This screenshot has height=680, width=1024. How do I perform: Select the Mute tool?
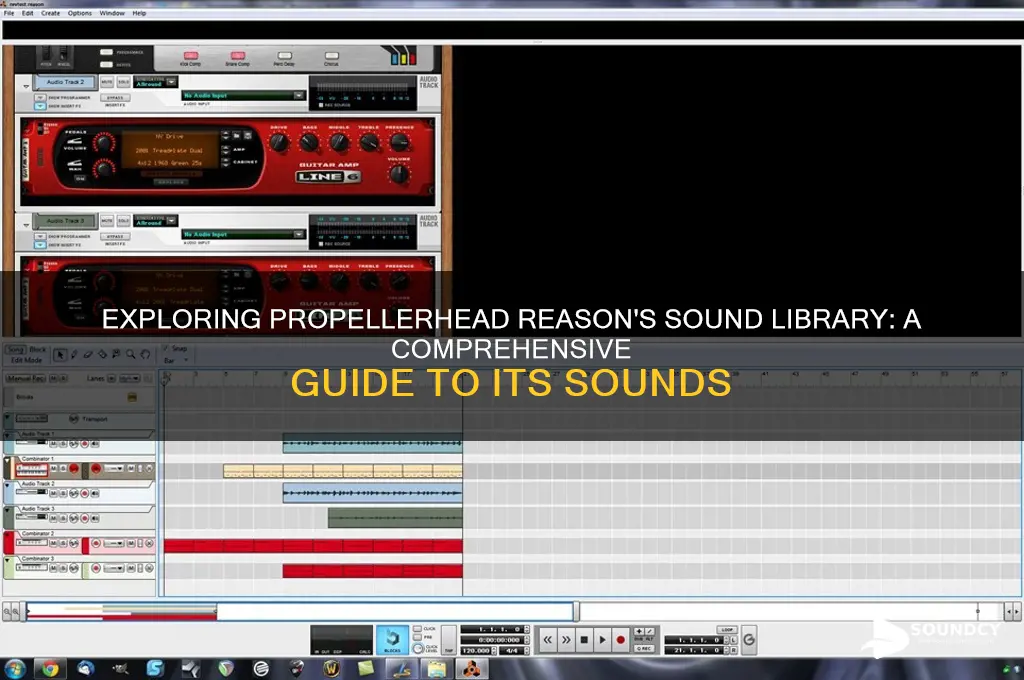pyautogui.click(x=116, y=355)
